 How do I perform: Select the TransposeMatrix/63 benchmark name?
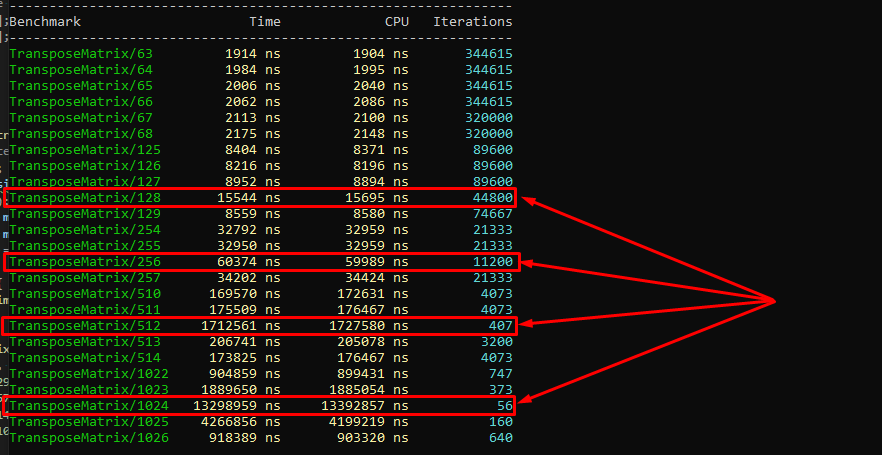pos(81,53)
